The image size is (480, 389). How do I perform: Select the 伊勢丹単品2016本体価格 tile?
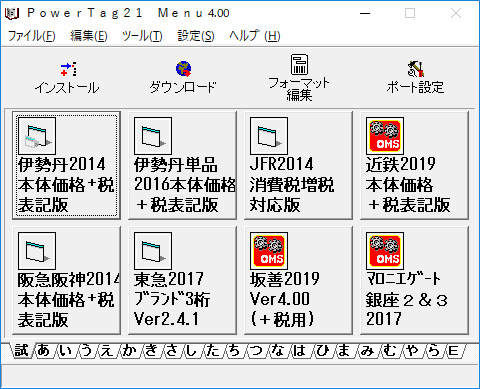pyautogui.click(x=182, y=166)
